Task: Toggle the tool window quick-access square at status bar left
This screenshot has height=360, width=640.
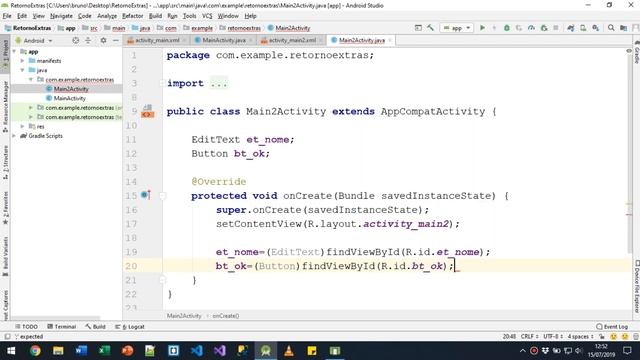Action: coord(7,336)
